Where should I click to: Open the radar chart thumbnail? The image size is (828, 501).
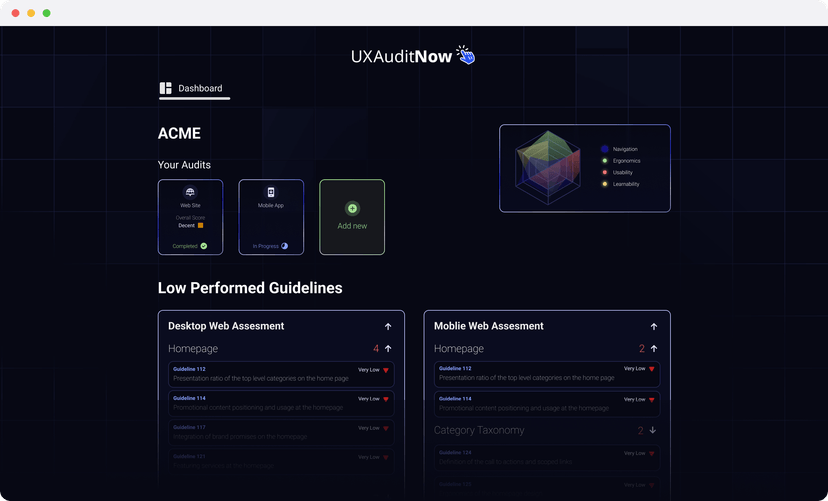[548, 168]
